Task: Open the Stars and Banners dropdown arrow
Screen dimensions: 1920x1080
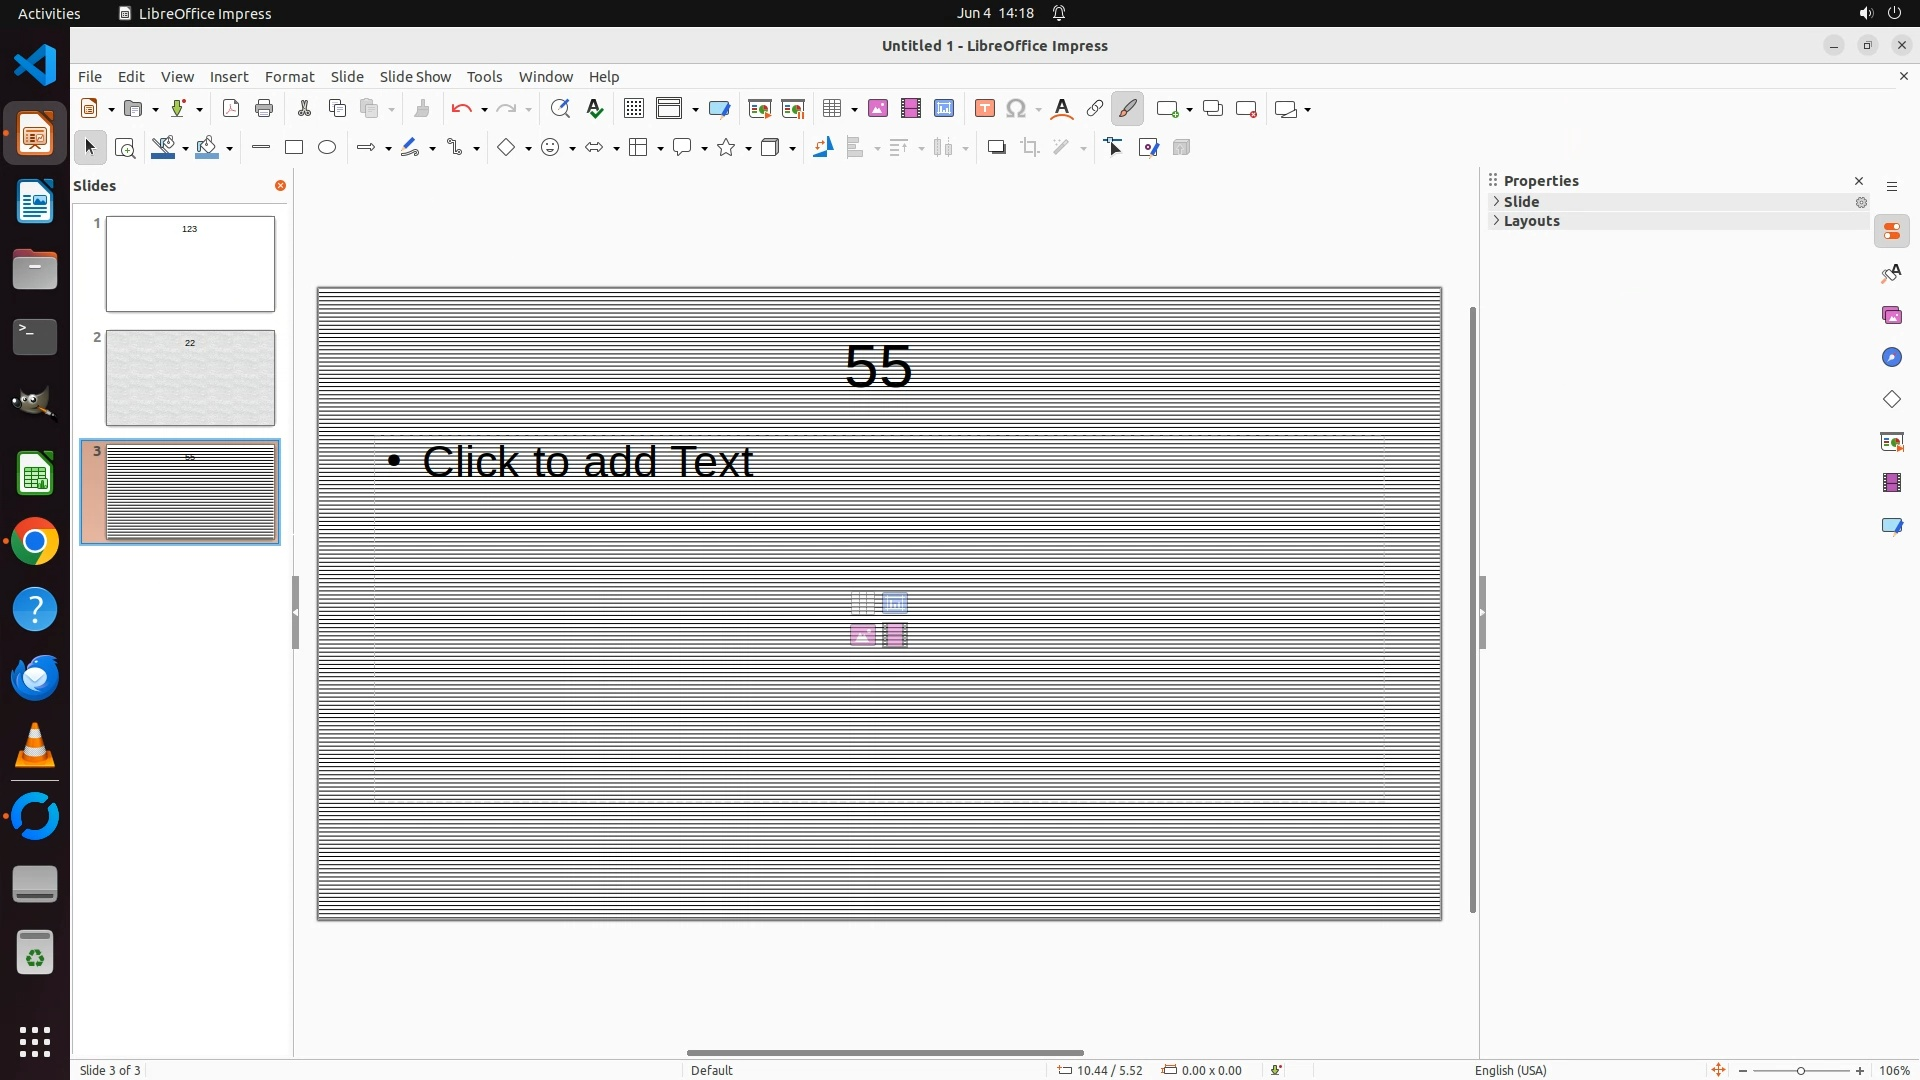Action: coord(748,149)
